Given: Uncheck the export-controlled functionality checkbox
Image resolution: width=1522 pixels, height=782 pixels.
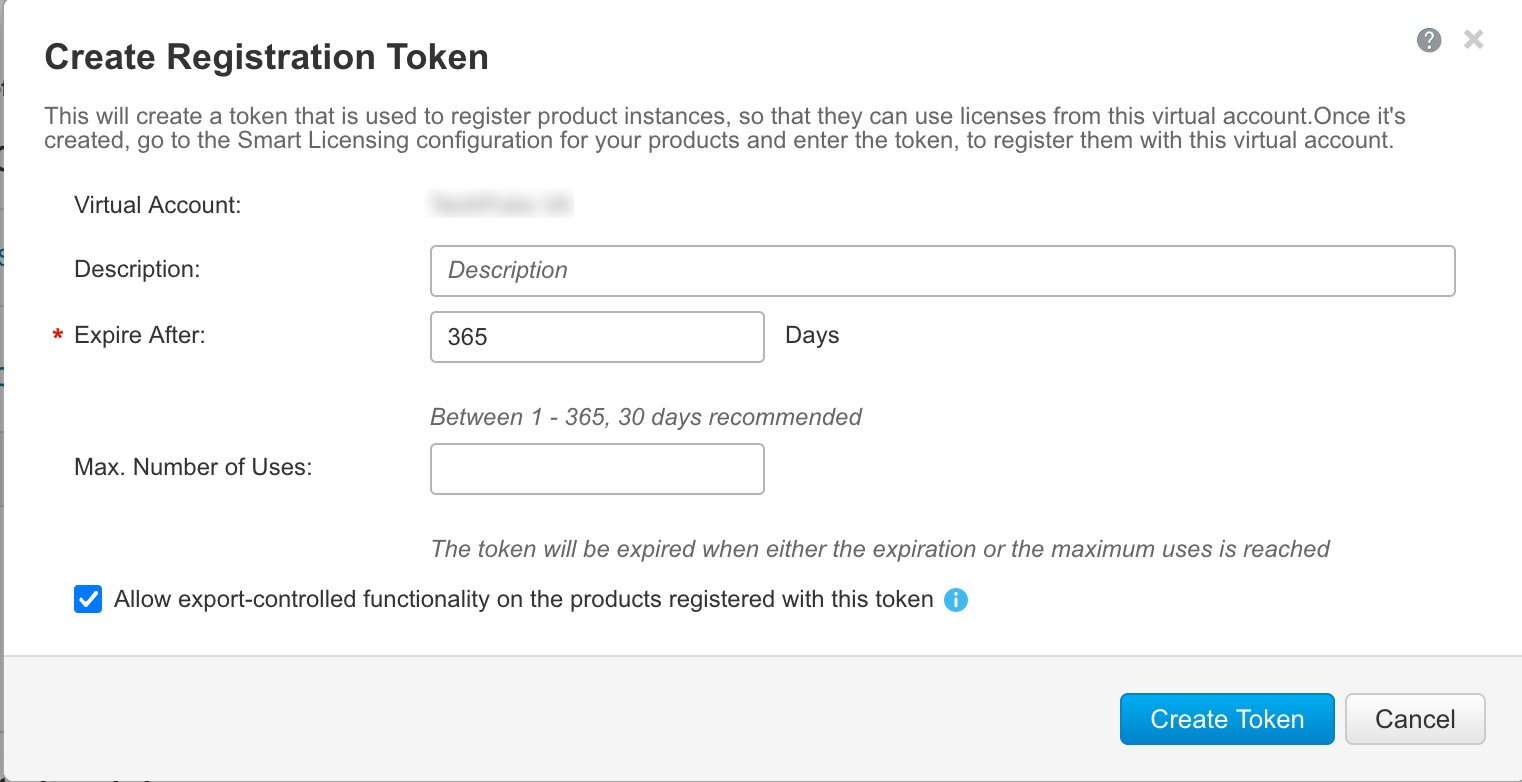Looking at the screenshot, I should point(88,600).
